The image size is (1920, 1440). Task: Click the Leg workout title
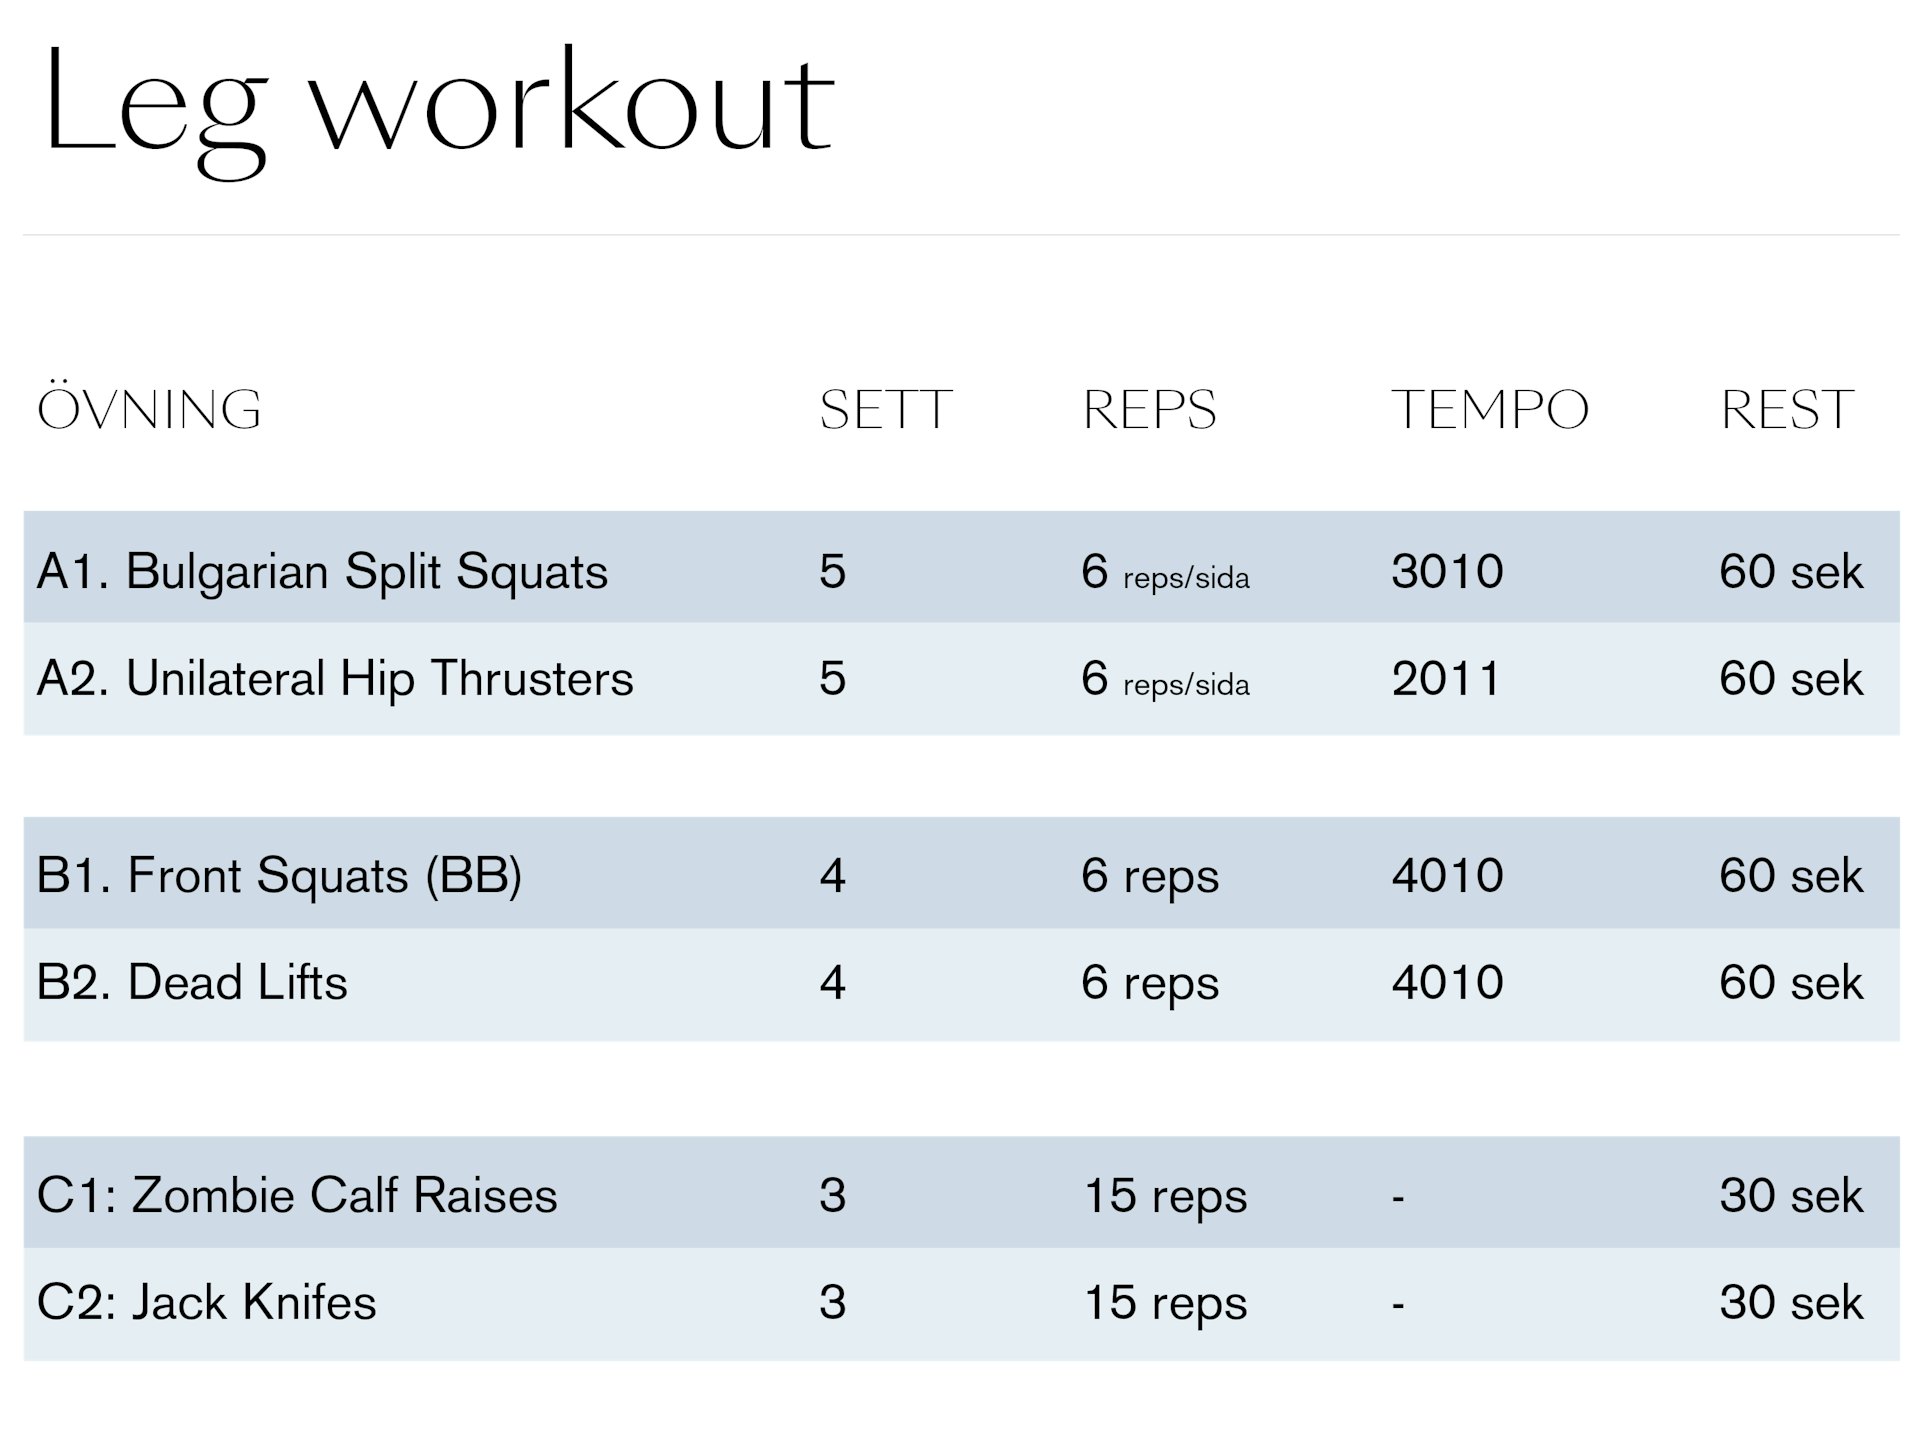[x=438, y=105]
